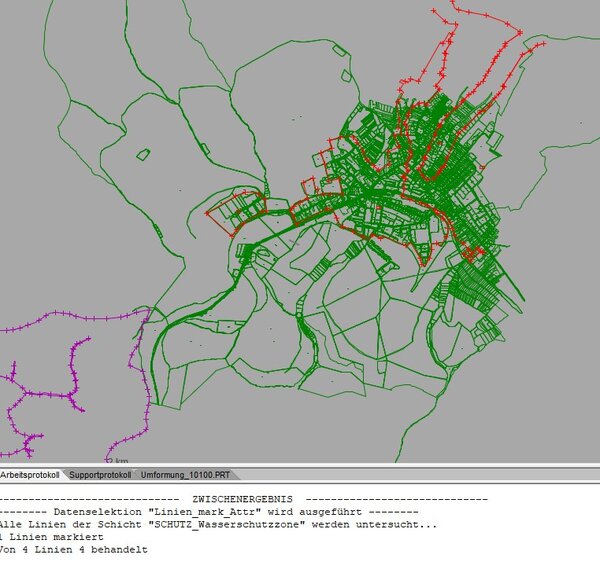Viewport: 600px width, 562px height.
Task: Click the empty gray map area top left
Action: (x=30, y=30)
